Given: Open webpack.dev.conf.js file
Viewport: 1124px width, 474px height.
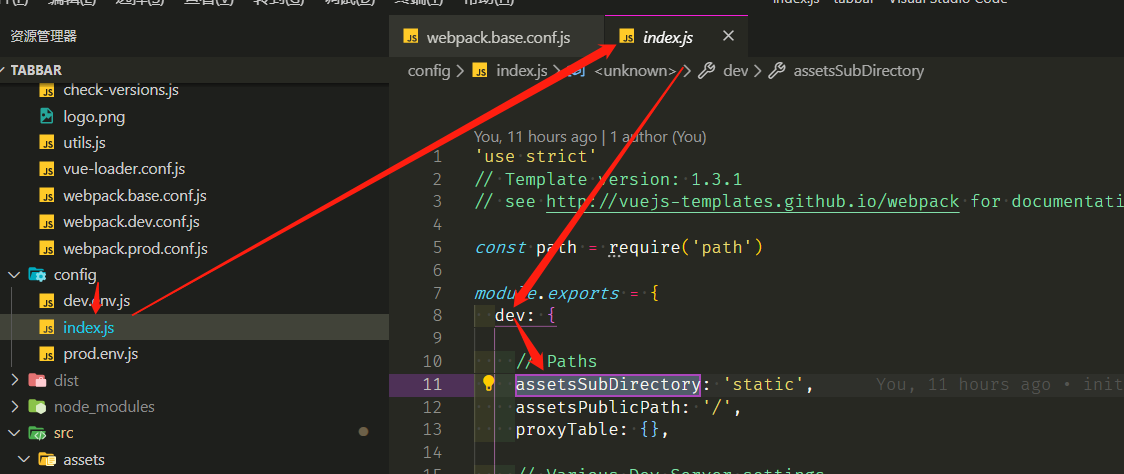Looking at the screenshot, I should point(131,222).
